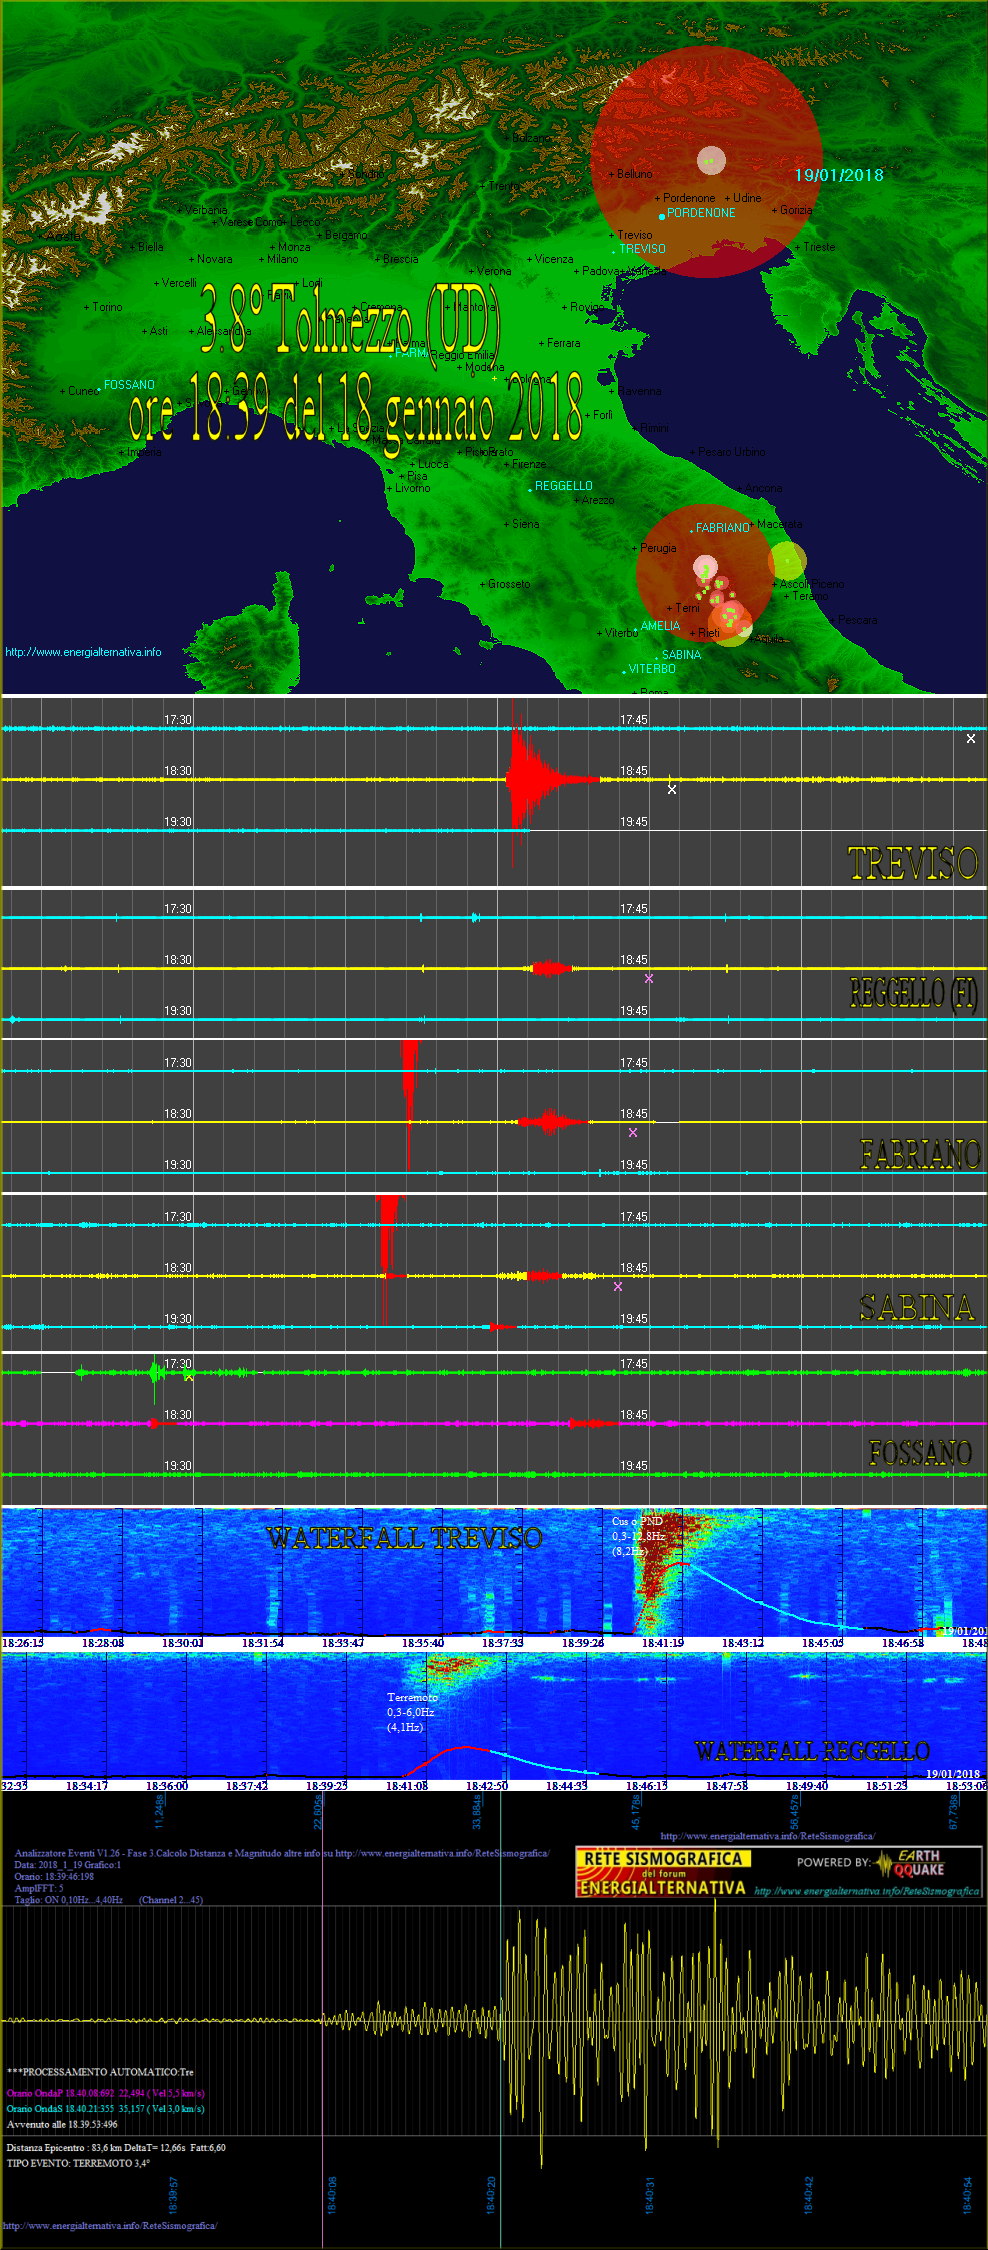
Task: Click the FABRIANO seismogram panel title
Action: point(920,1154)
